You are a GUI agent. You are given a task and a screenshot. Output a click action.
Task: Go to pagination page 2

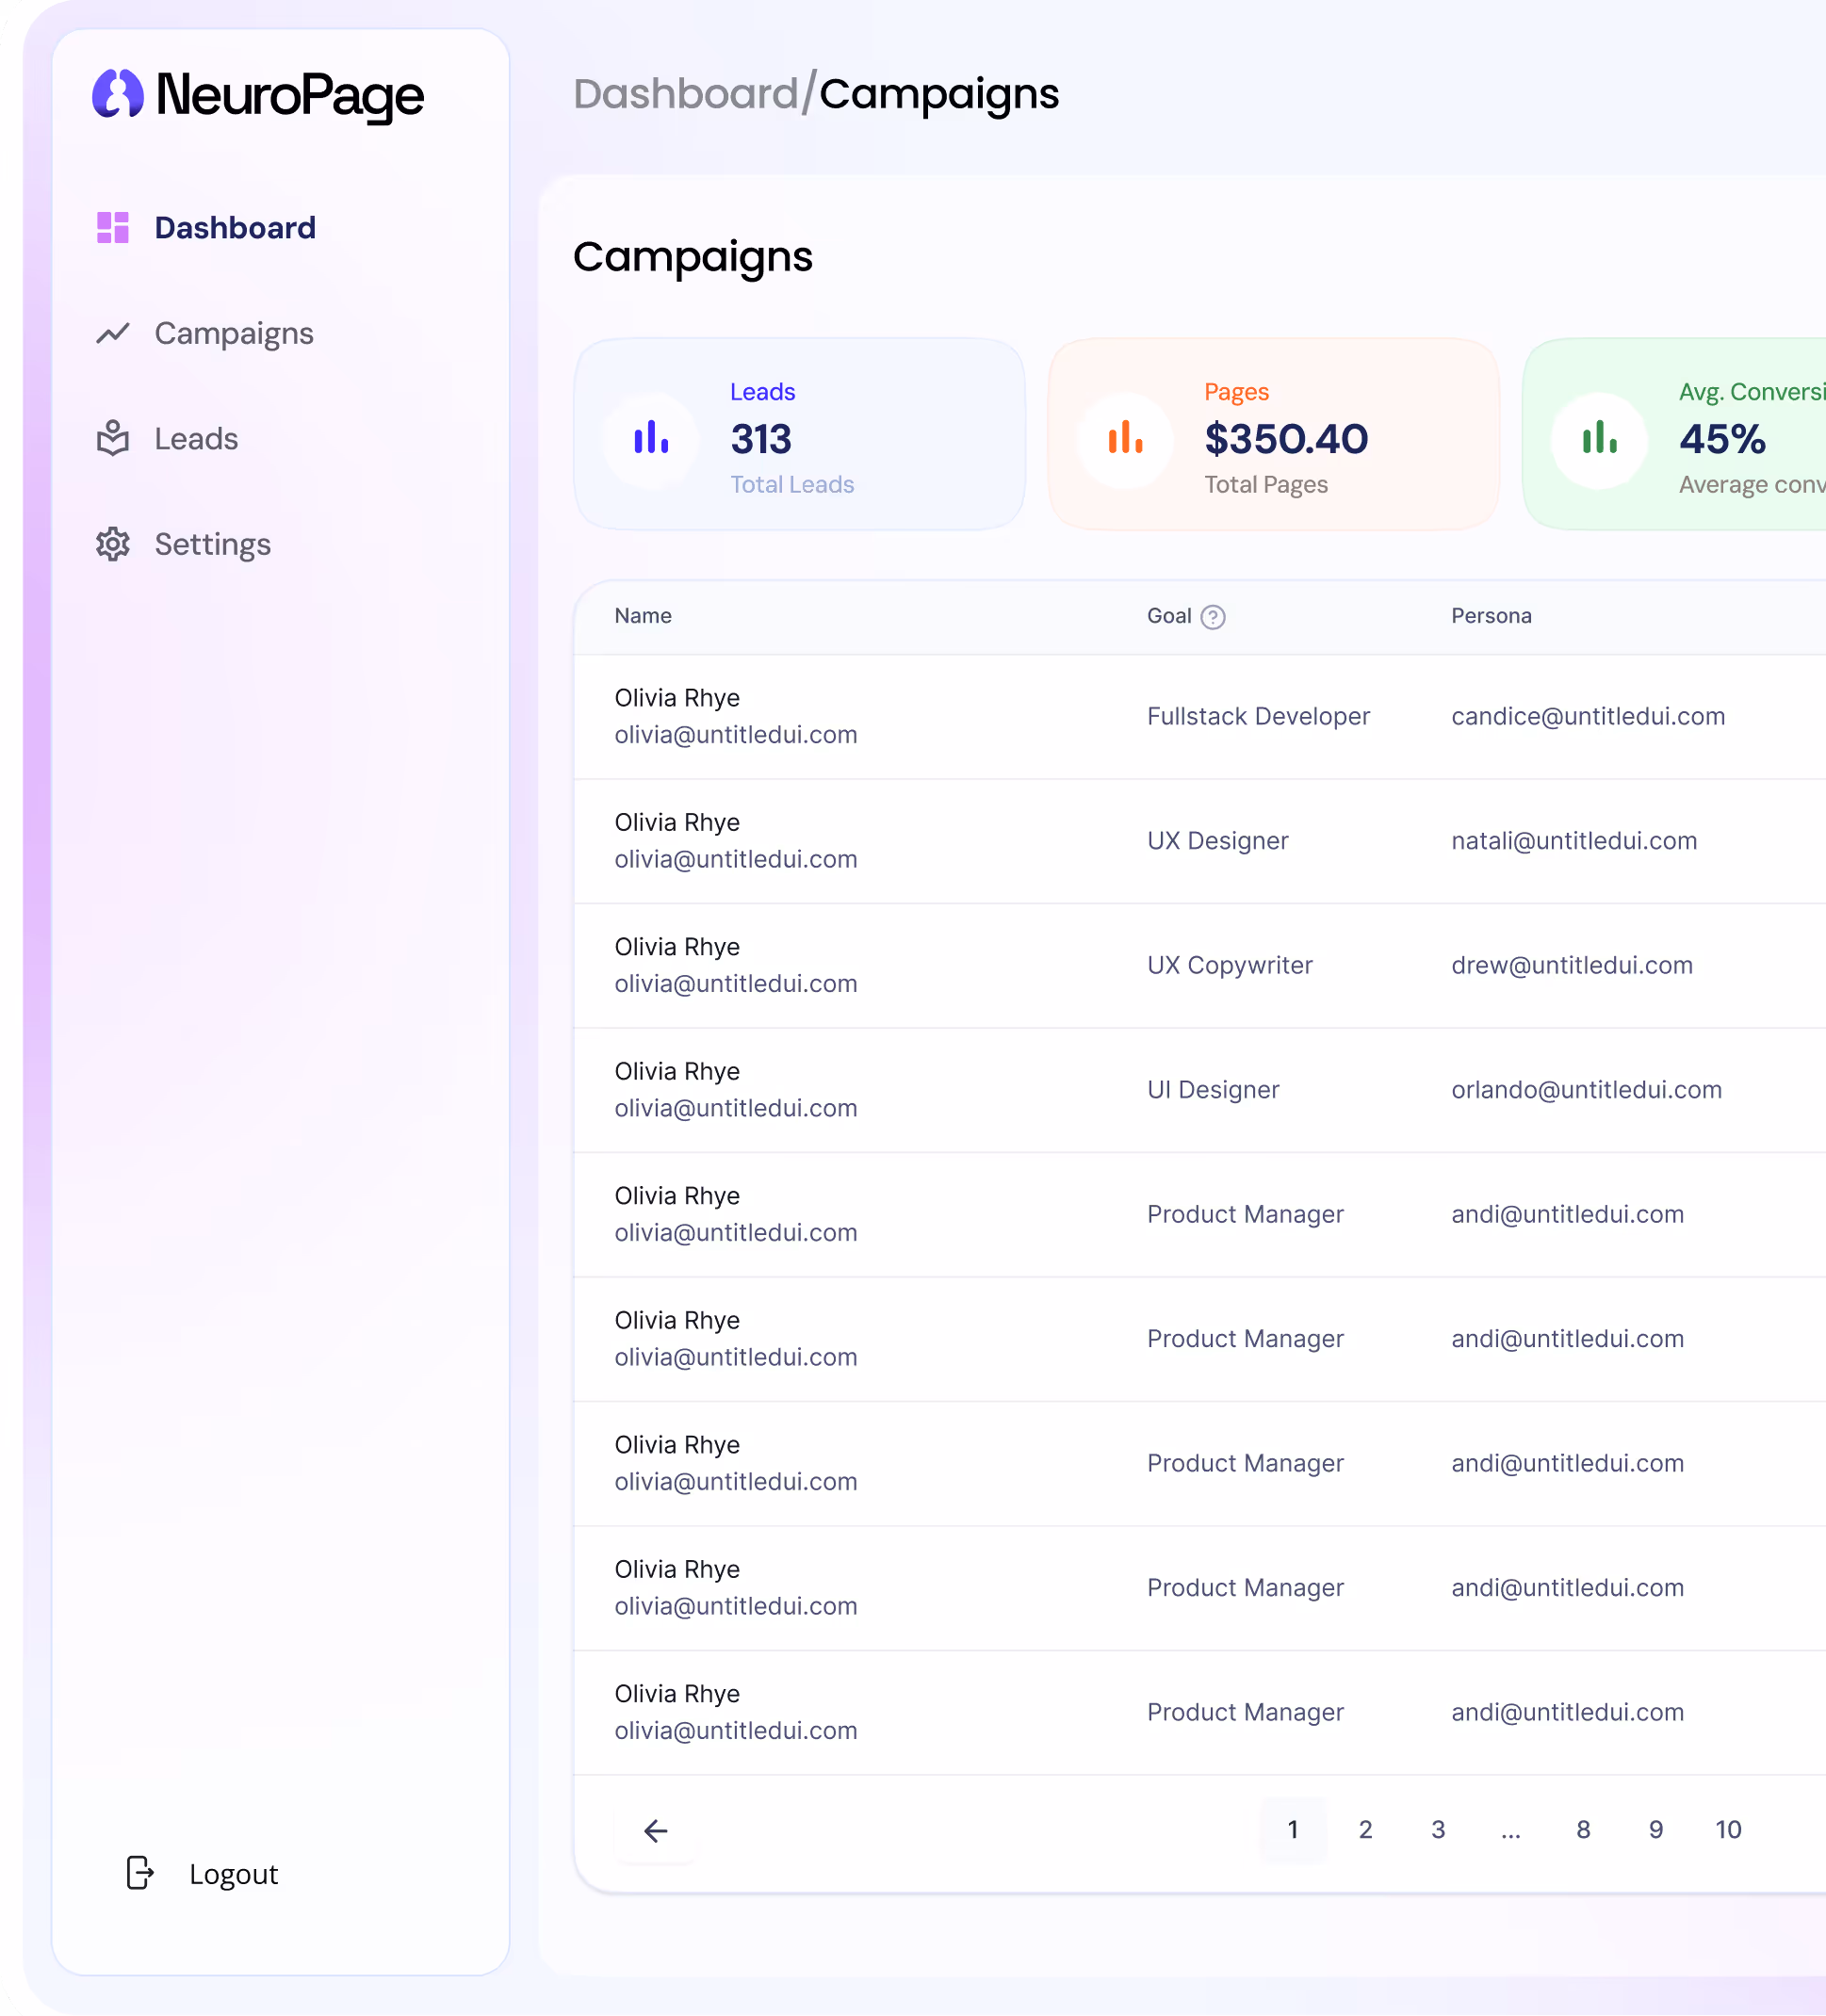click(x=1365, y=1829)
